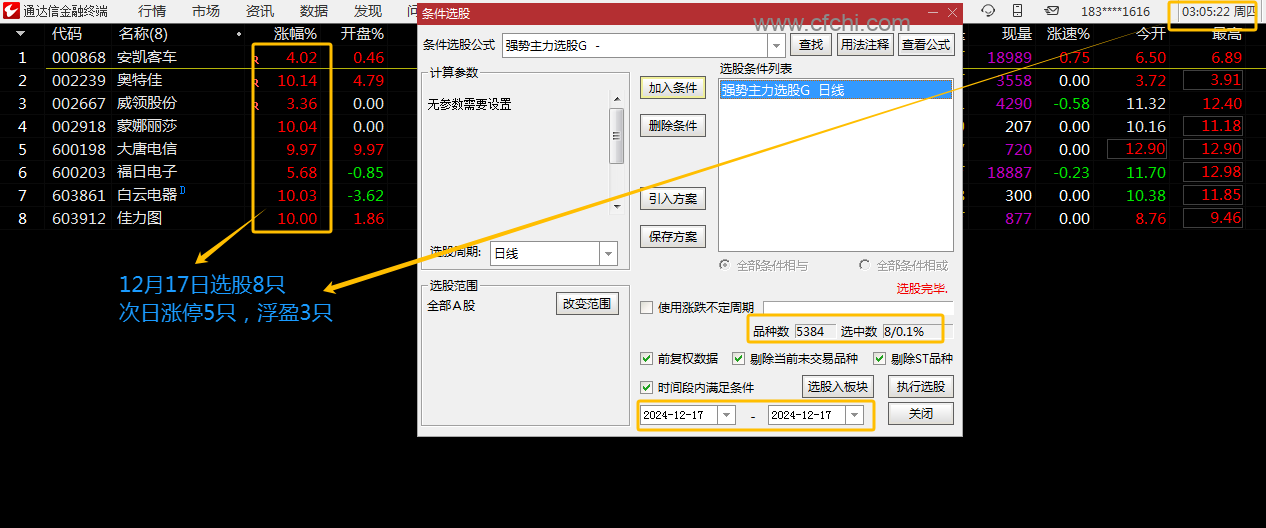1266x528 pixels.
Task: Click 查找 button
Action: coord(811,45)
